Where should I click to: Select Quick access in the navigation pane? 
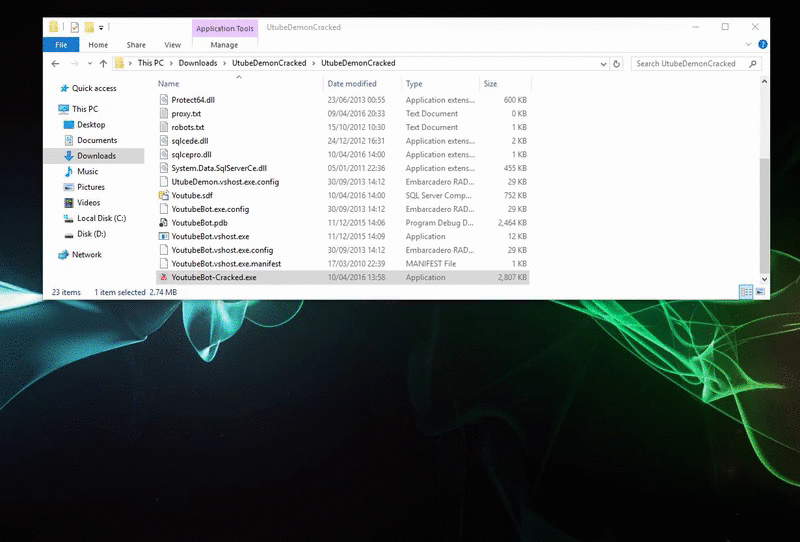94,88
